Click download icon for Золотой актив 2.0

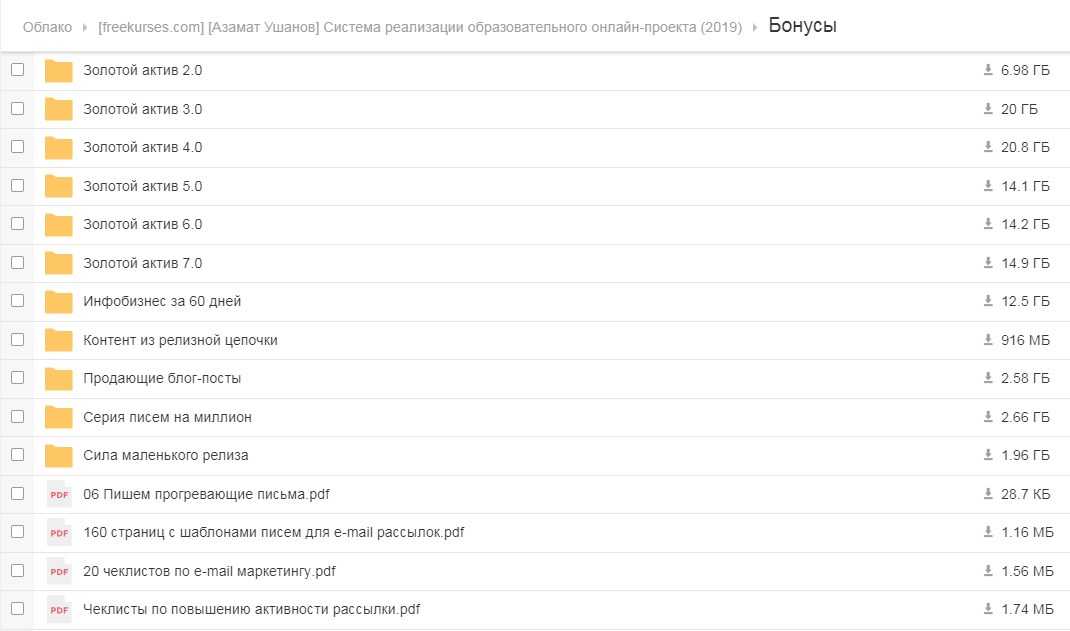[x=988, y=70]
